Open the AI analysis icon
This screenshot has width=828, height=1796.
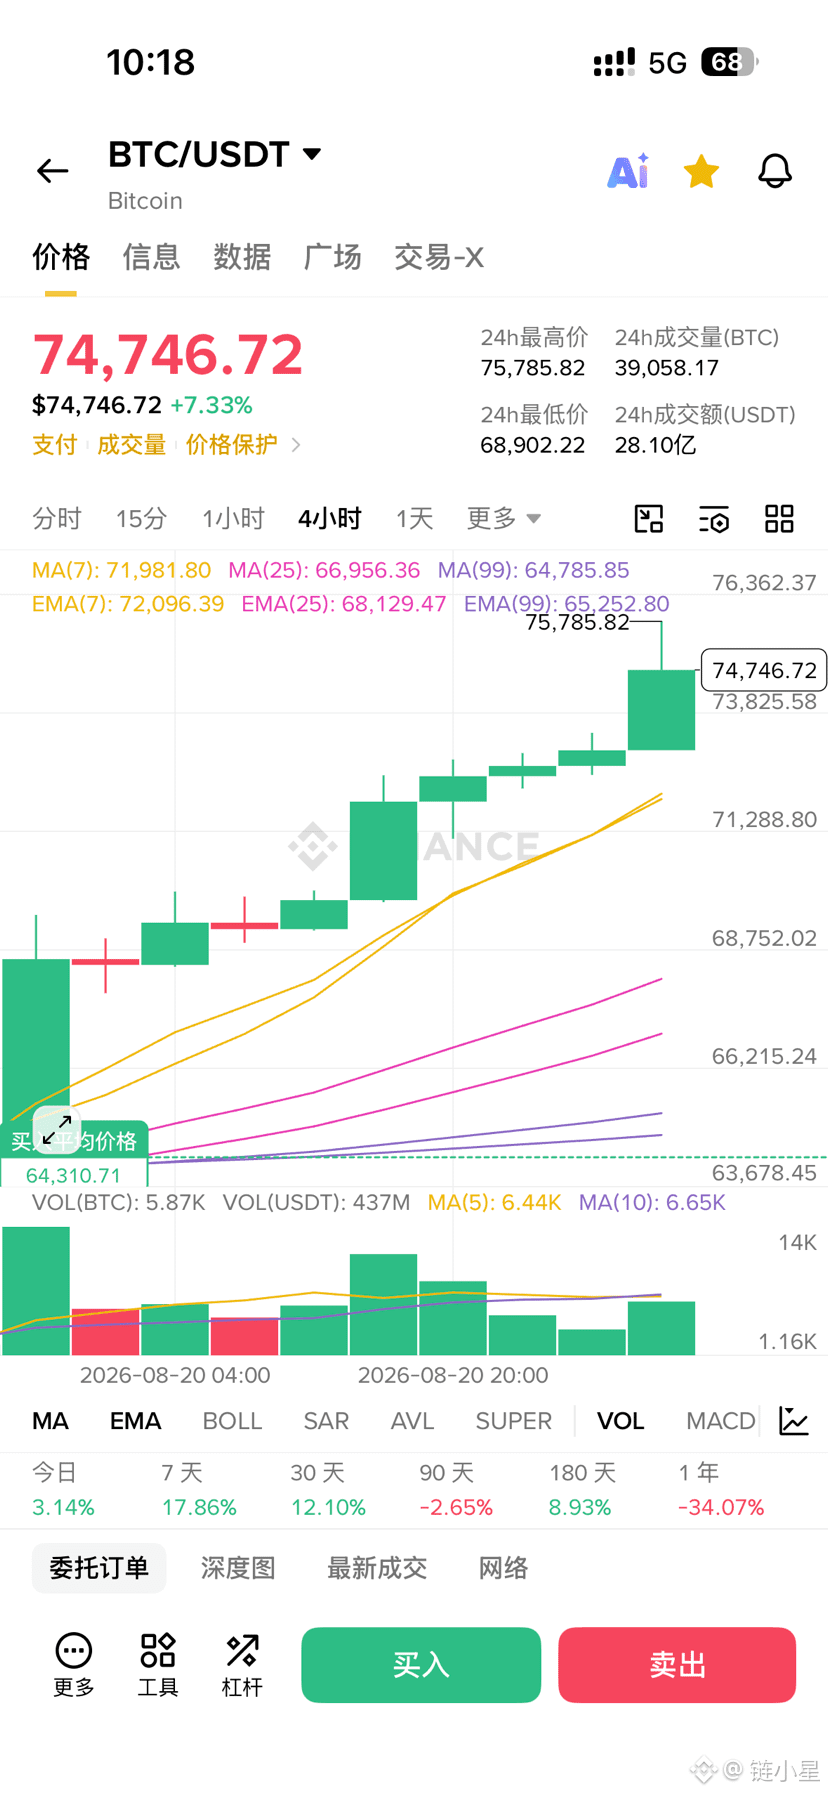coord(629,171)
